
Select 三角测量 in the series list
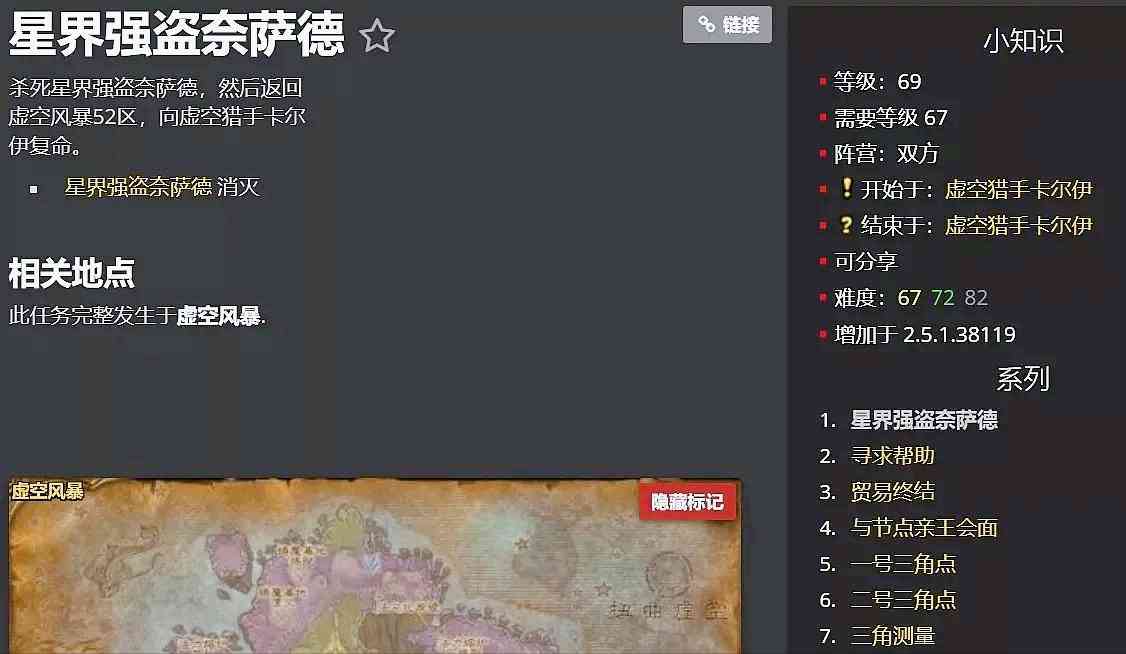pos(892,636)
